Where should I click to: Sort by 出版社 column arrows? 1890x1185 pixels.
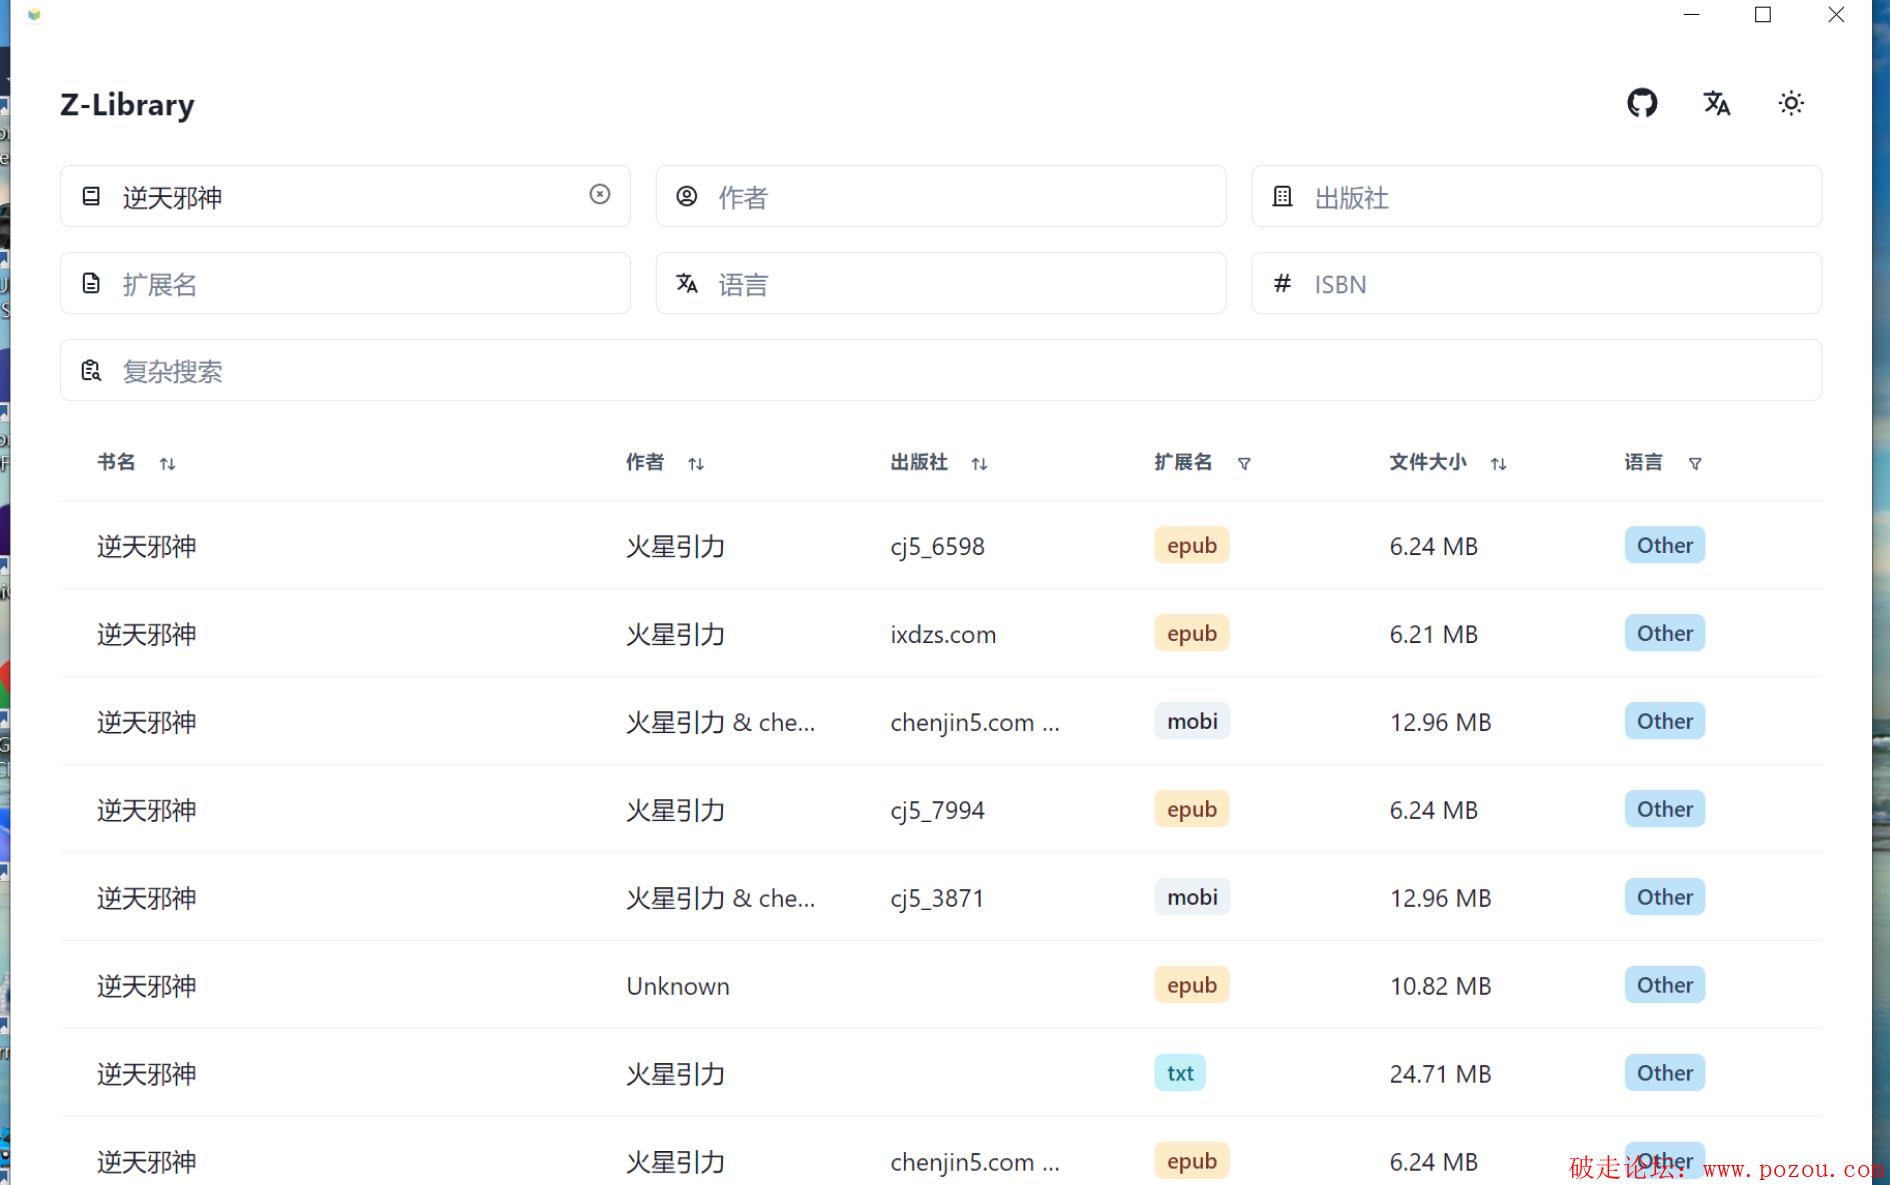pos(979,463)
